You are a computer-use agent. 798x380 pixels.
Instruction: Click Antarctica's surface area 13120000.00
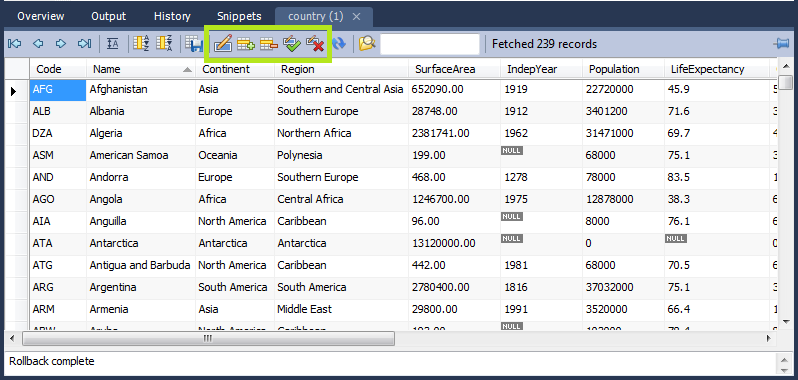coord(454,243)
